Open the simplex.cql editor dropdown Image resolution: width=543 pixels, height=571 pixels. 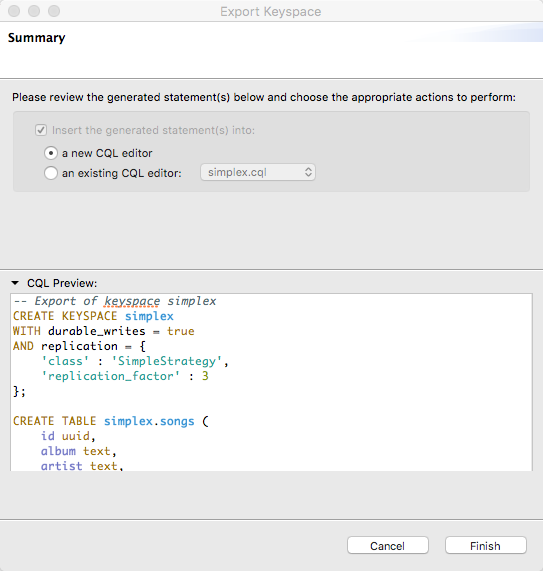point(258,172)
